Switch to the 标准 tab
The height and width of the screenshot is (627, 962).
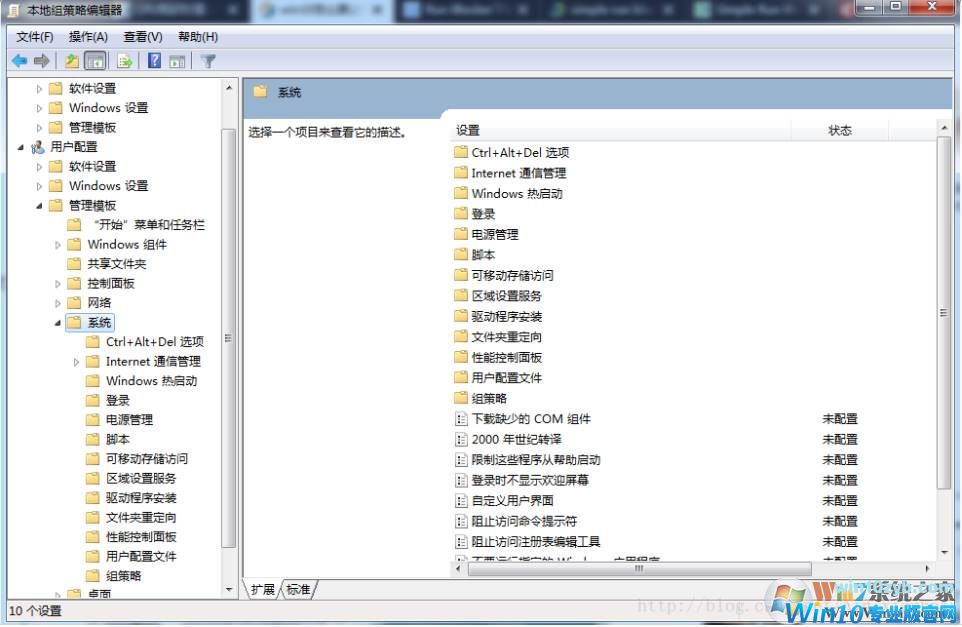click(x=298, y=589)
